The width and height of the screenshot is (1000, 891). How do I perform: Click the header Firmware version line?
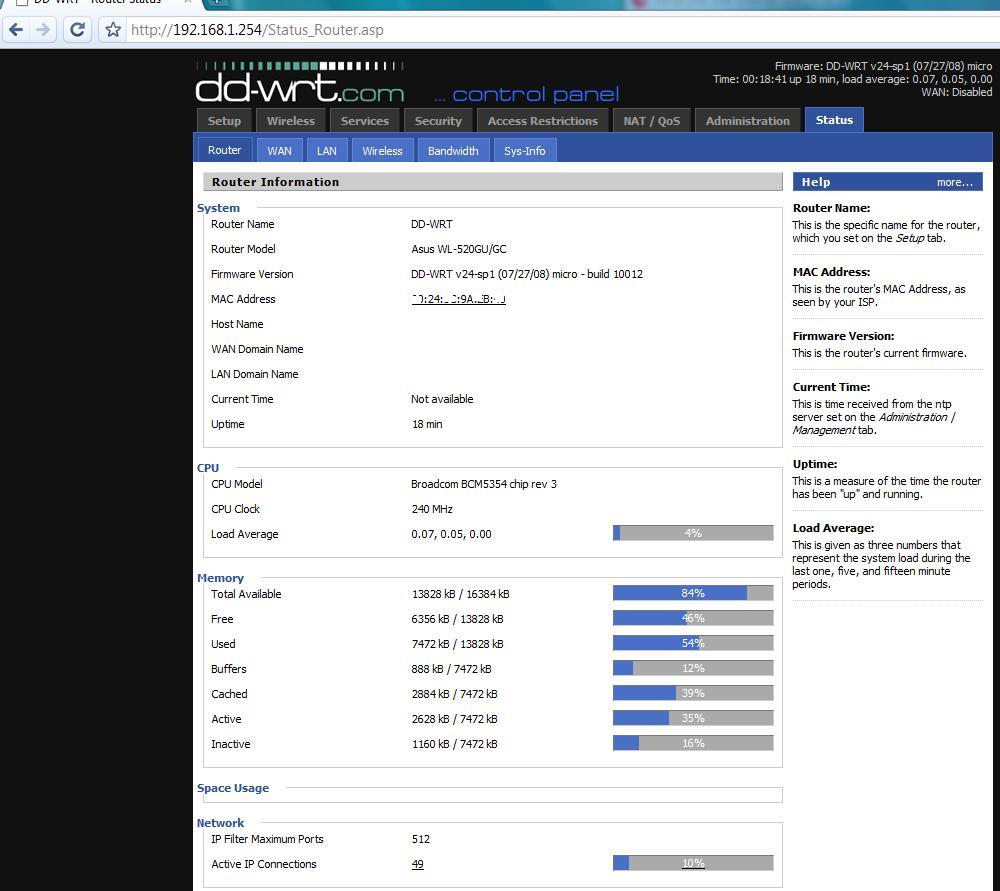pyautogui.click(x=883, y=66)
